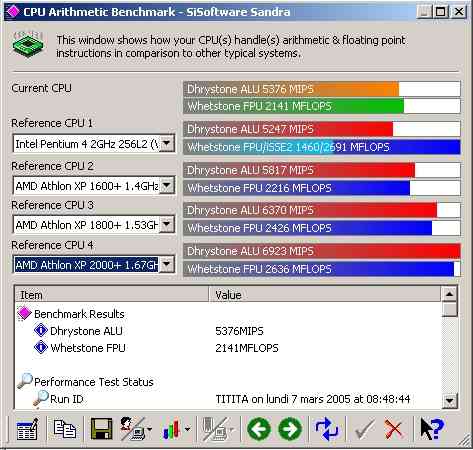
Task: Click the results list scroll down arrow
Action: click(x=449, y=400)
